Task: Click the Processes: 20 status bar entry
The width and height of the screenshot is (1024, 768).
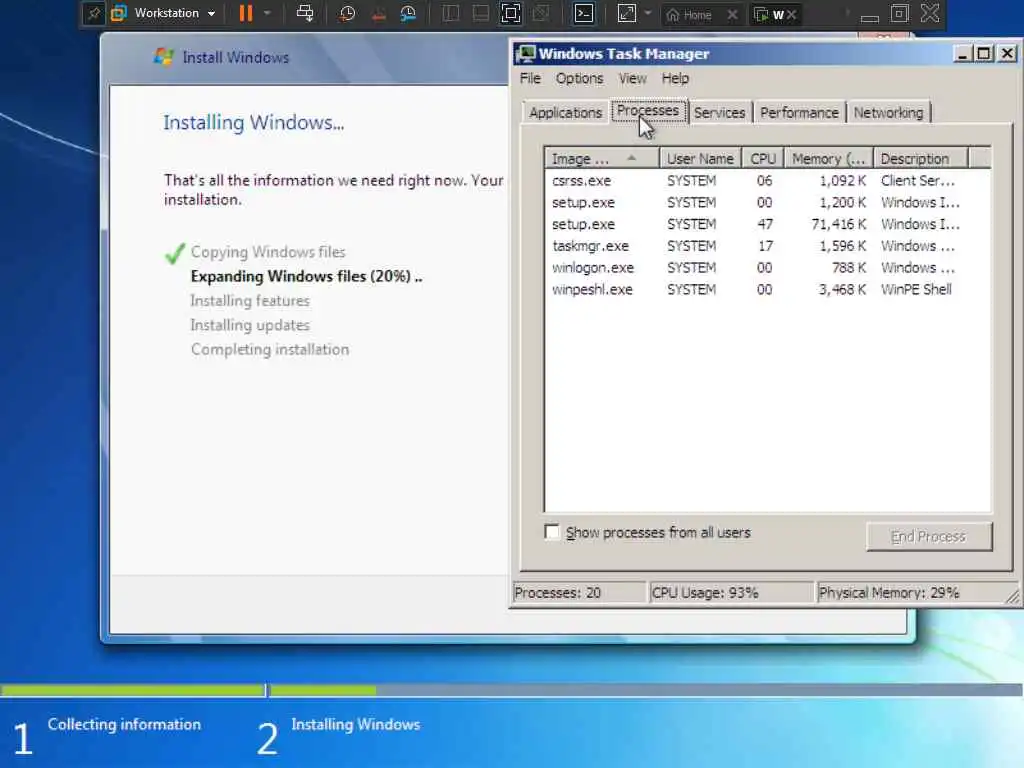Action: [x=579, y=592]
